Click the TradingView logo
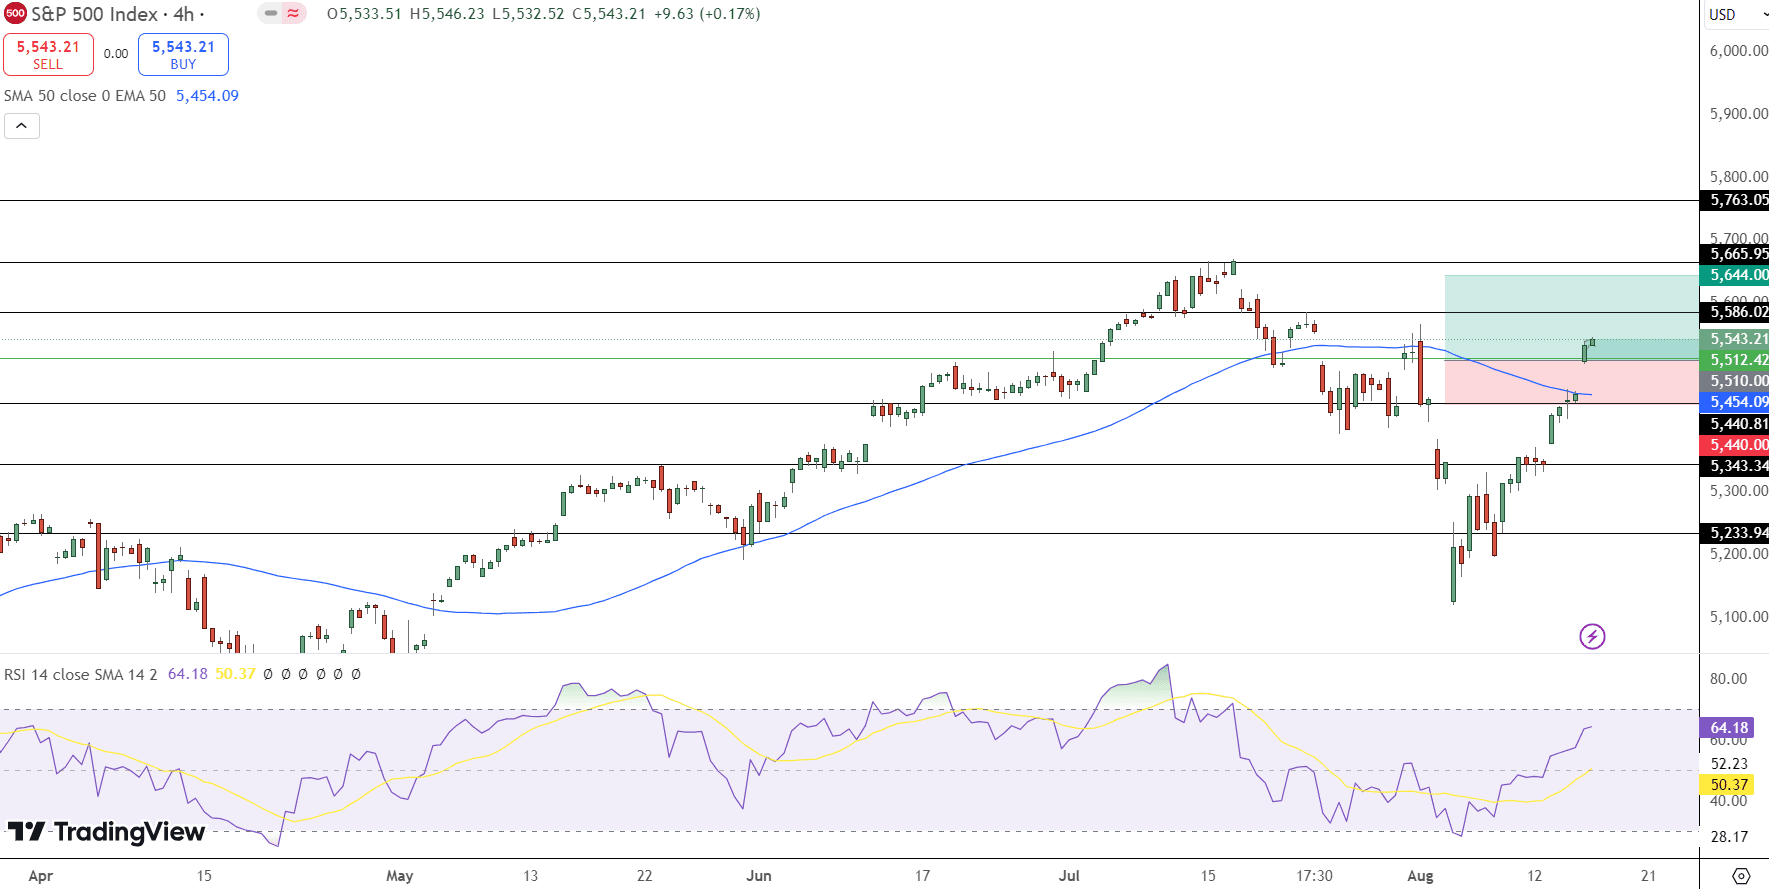 (106, 832)
